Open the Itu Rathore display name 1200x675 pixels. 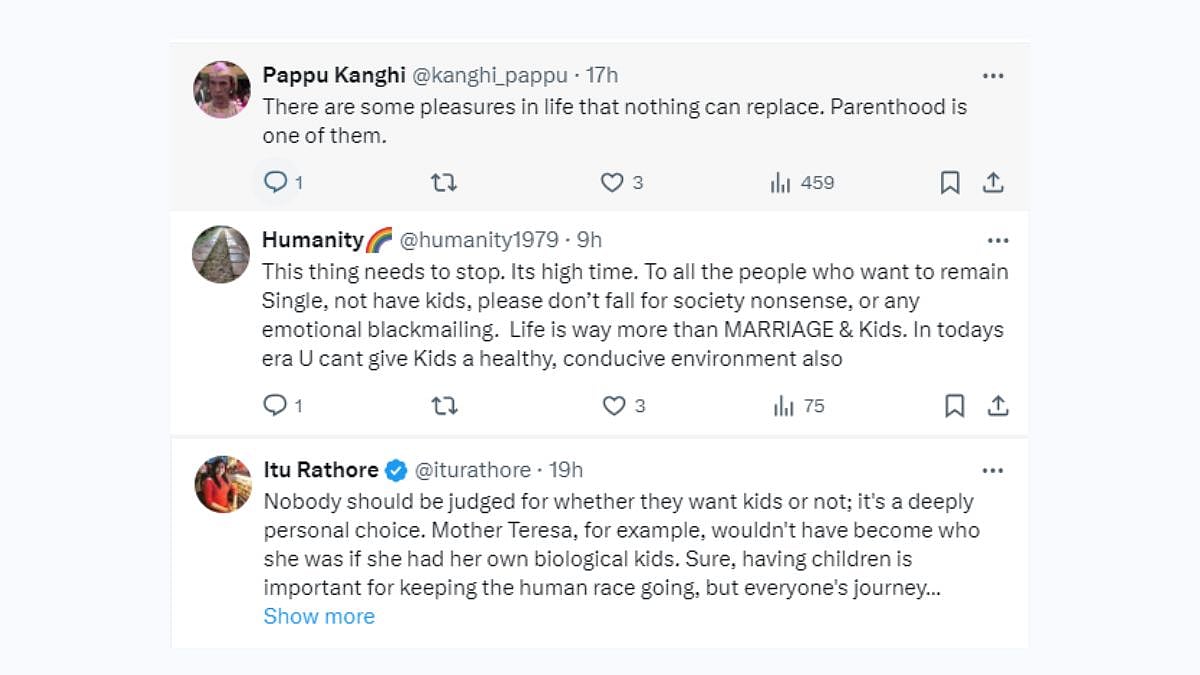pos(320,470)
